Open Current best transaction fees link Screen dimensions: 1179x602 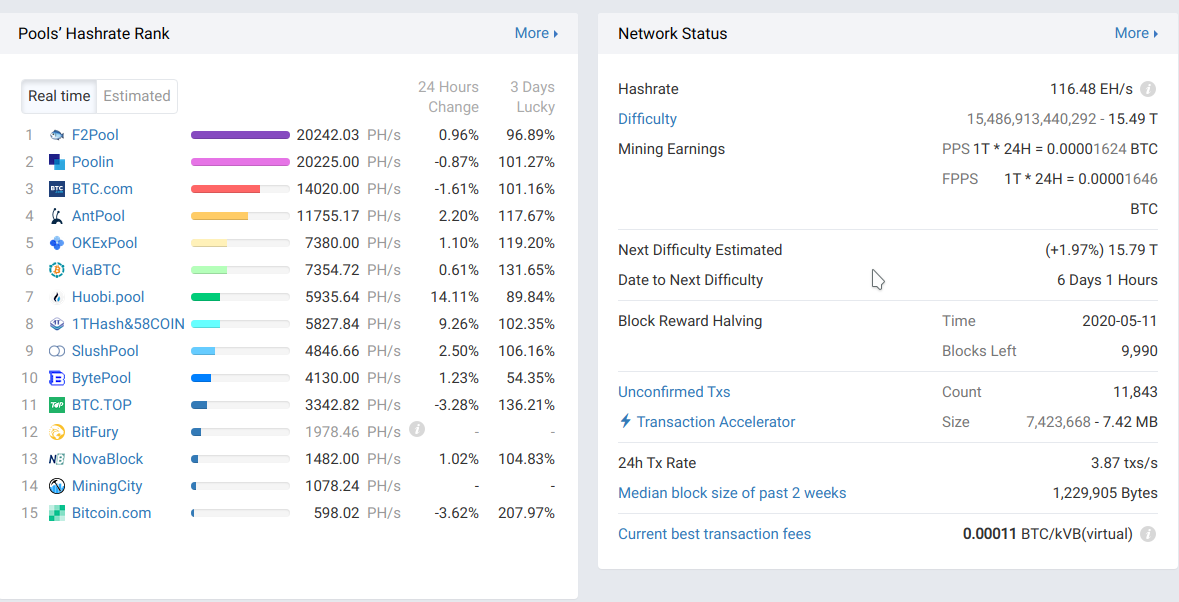pos(714,534)
